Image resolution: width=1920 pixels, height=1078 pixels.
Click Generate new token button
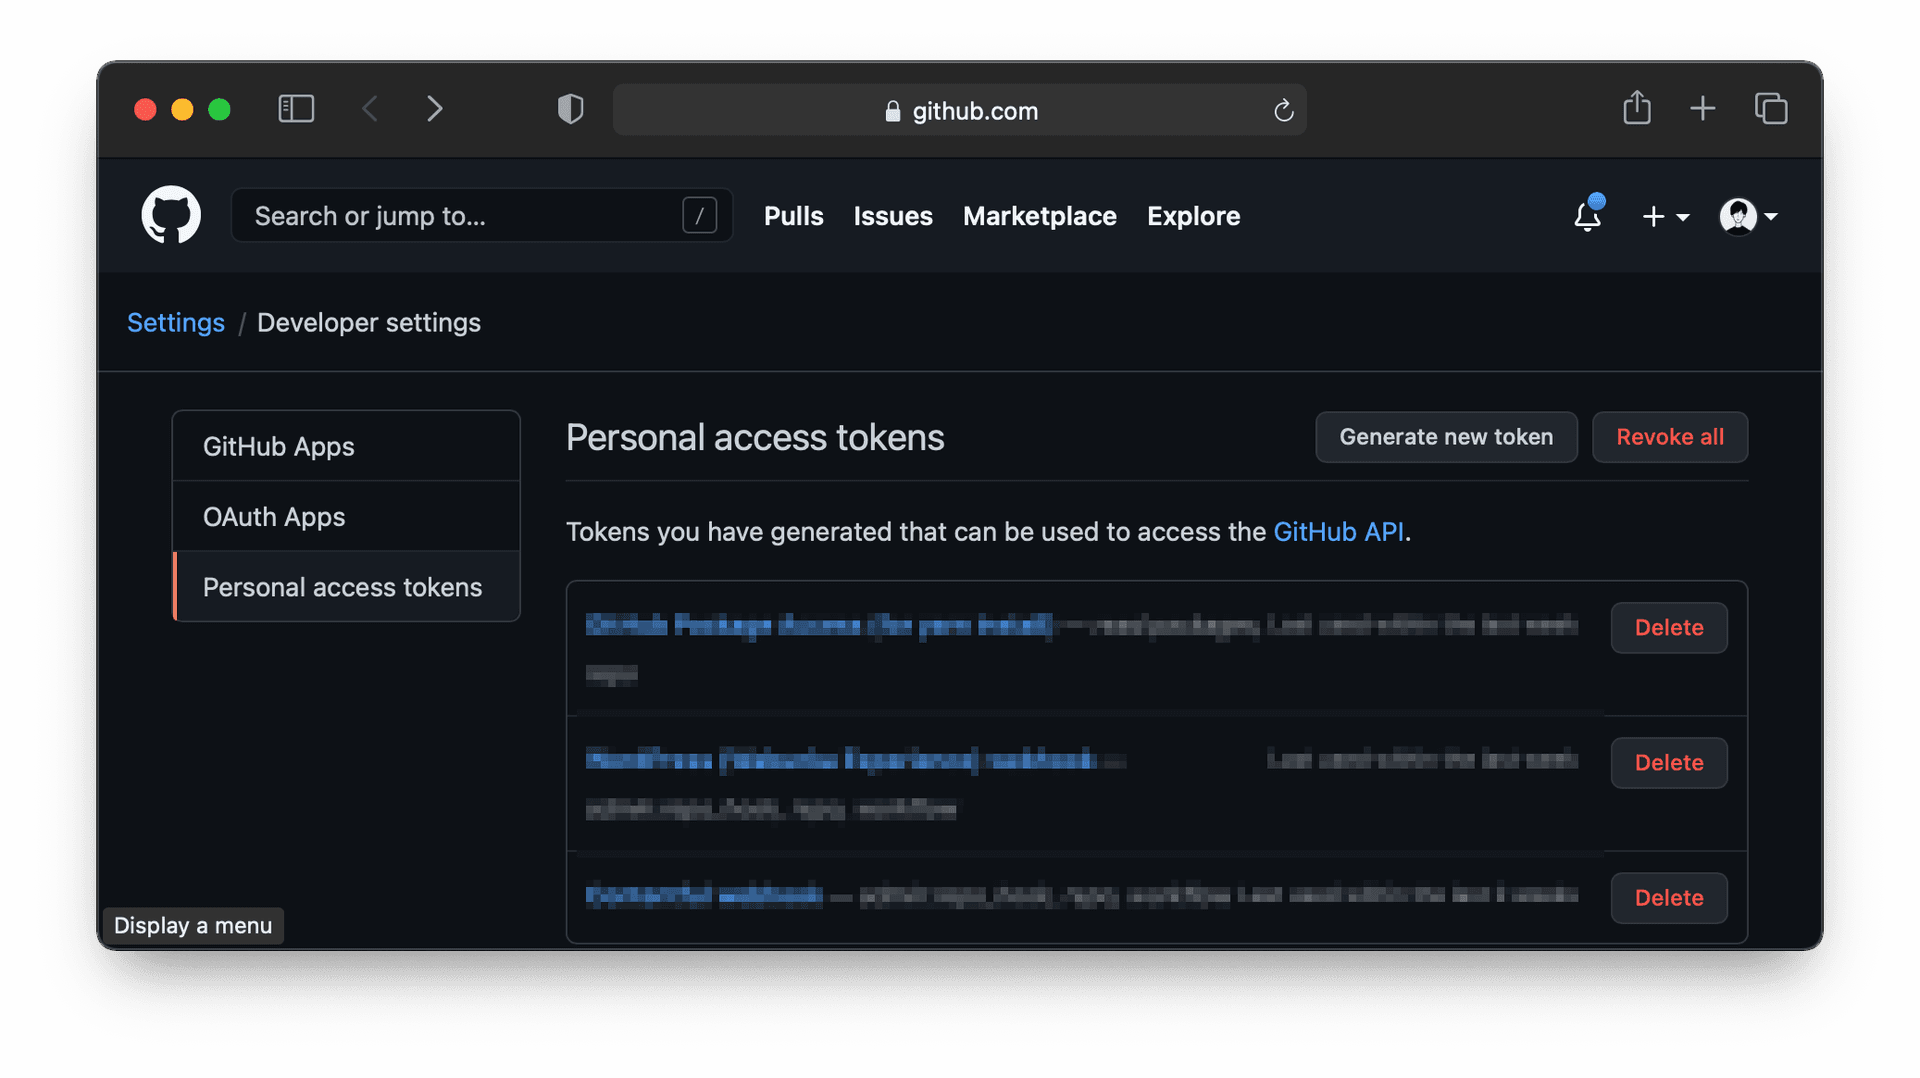1446,437
